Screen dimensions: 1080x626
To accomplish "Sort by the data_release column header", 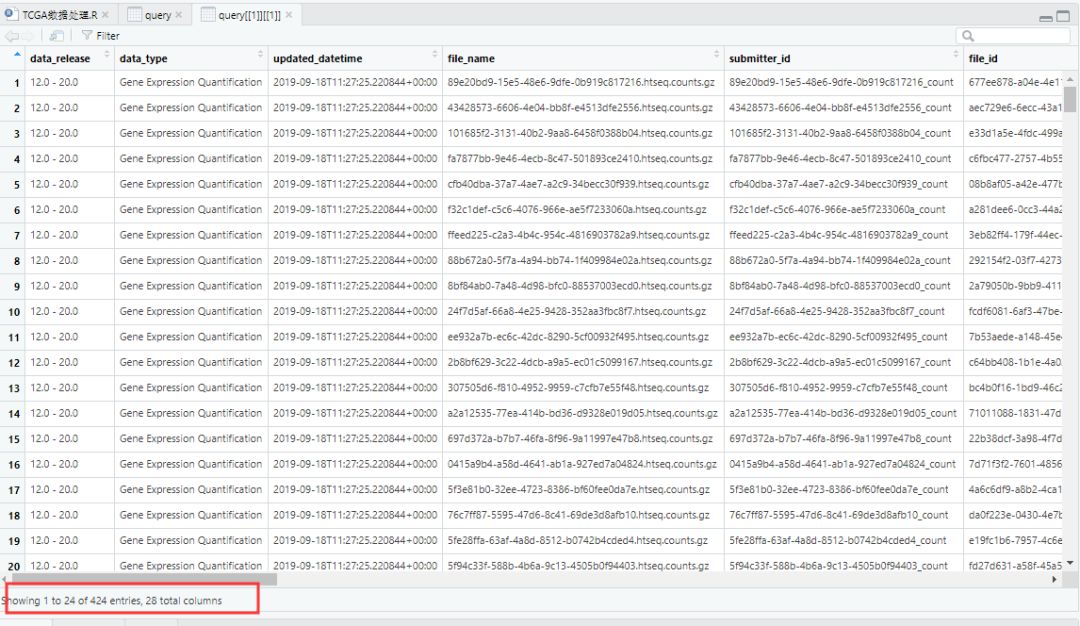I will 69,59.
